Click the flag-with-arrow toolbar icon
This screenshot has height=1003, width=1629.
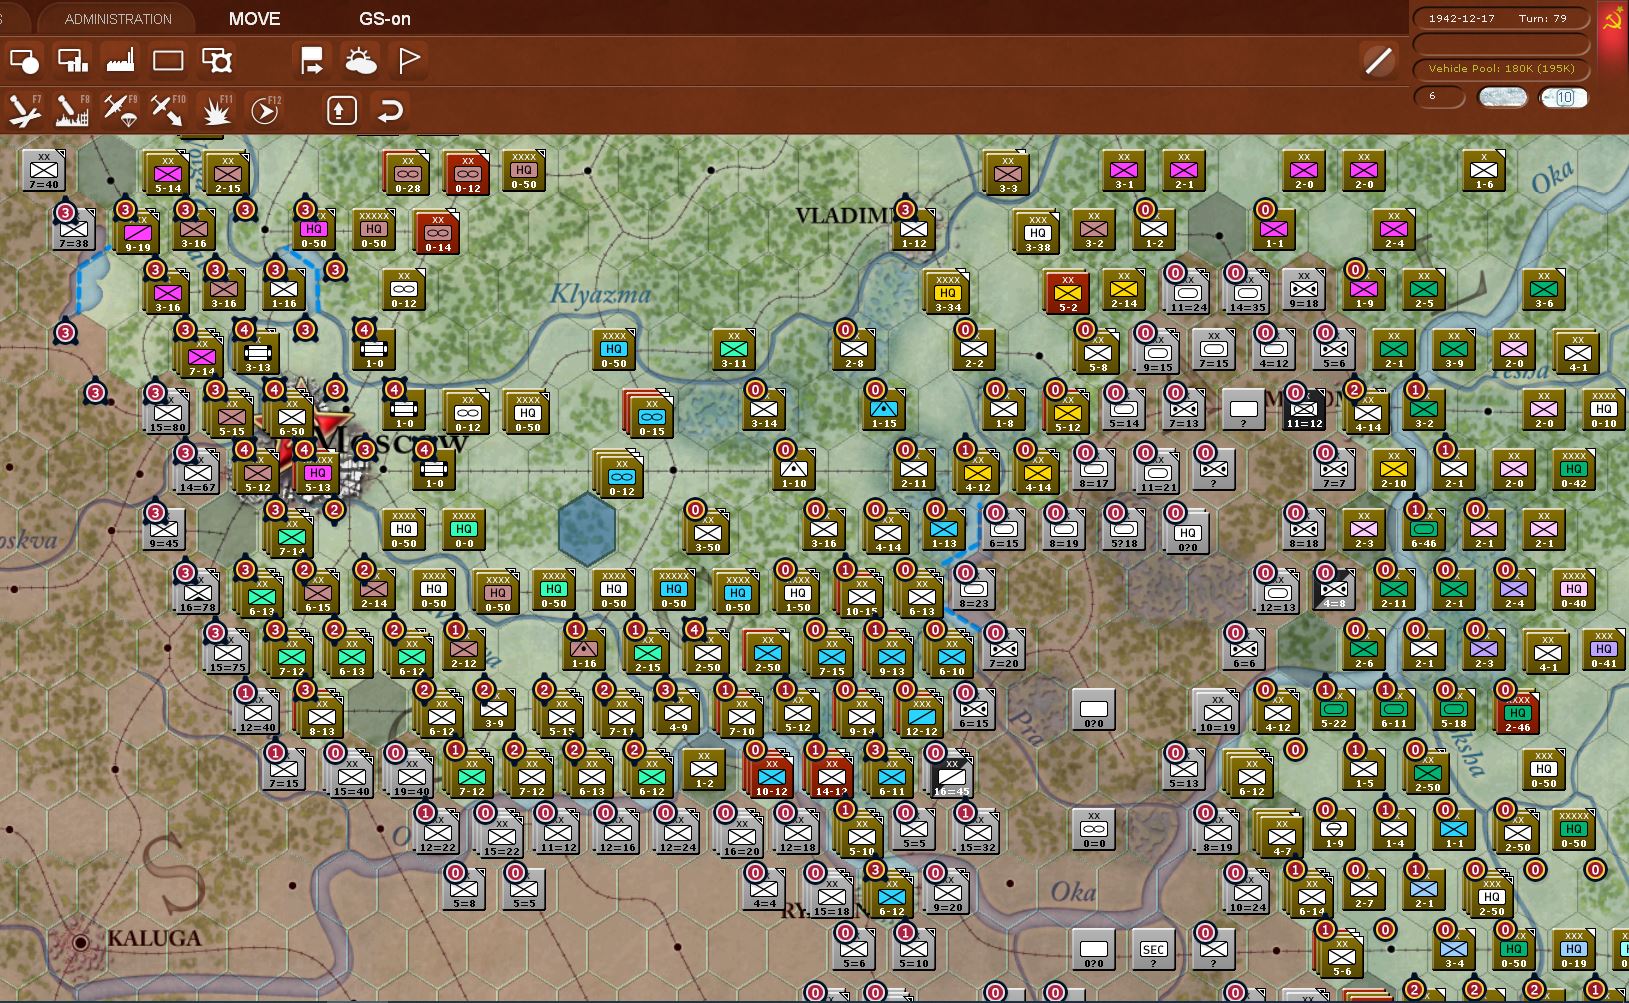(312, 61)
